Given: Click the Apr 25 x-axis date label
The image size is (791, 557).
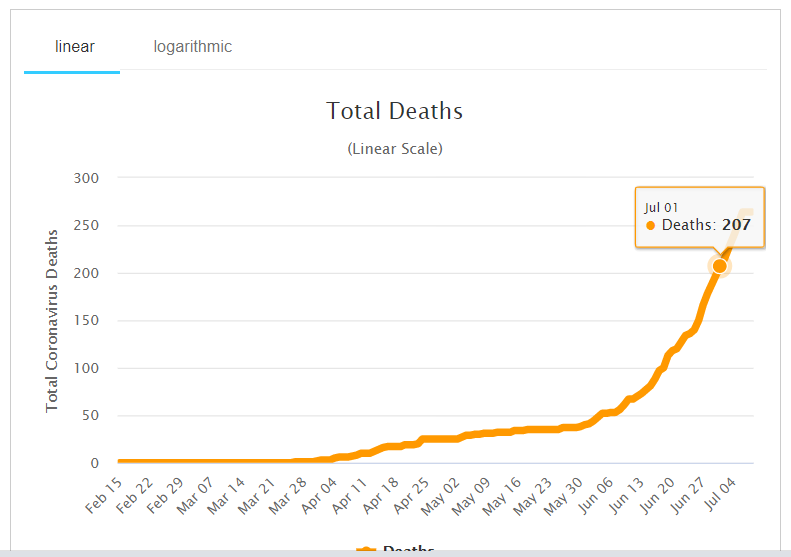Looking at the screenshot, I should 412,494.
